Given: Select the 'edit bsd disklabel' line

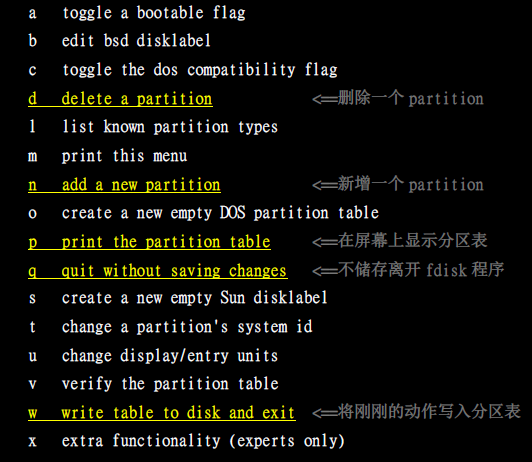Looking at the screenshot, I should [119, 41].
